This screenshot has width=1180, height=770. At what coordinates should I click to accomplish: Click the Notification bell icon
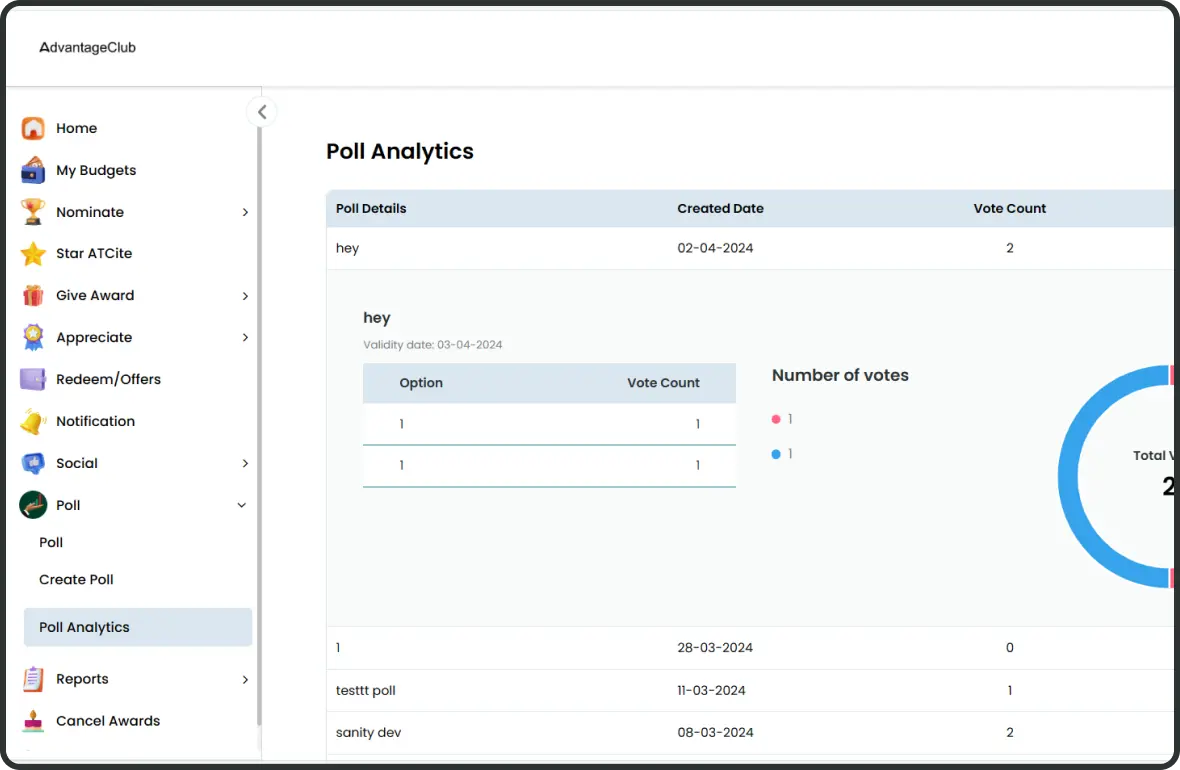point(33,422)
